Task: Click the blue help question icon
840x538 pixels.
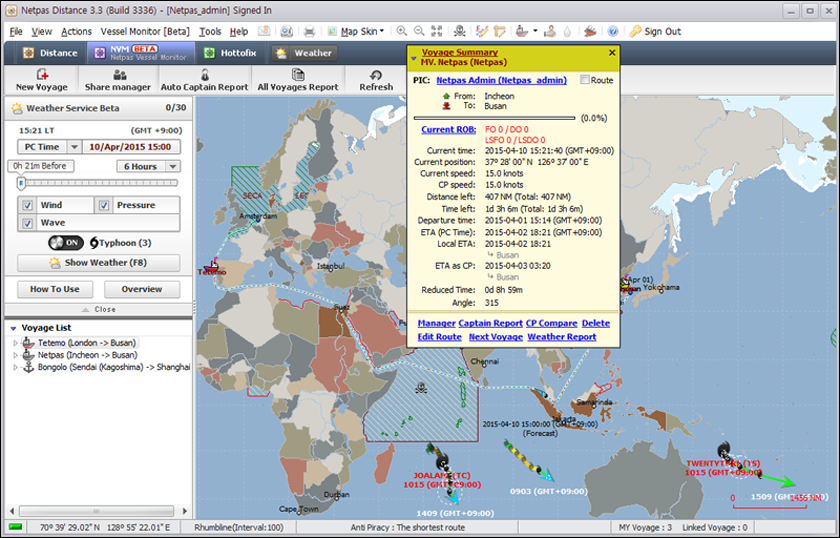Action: [x=613, y=31]
